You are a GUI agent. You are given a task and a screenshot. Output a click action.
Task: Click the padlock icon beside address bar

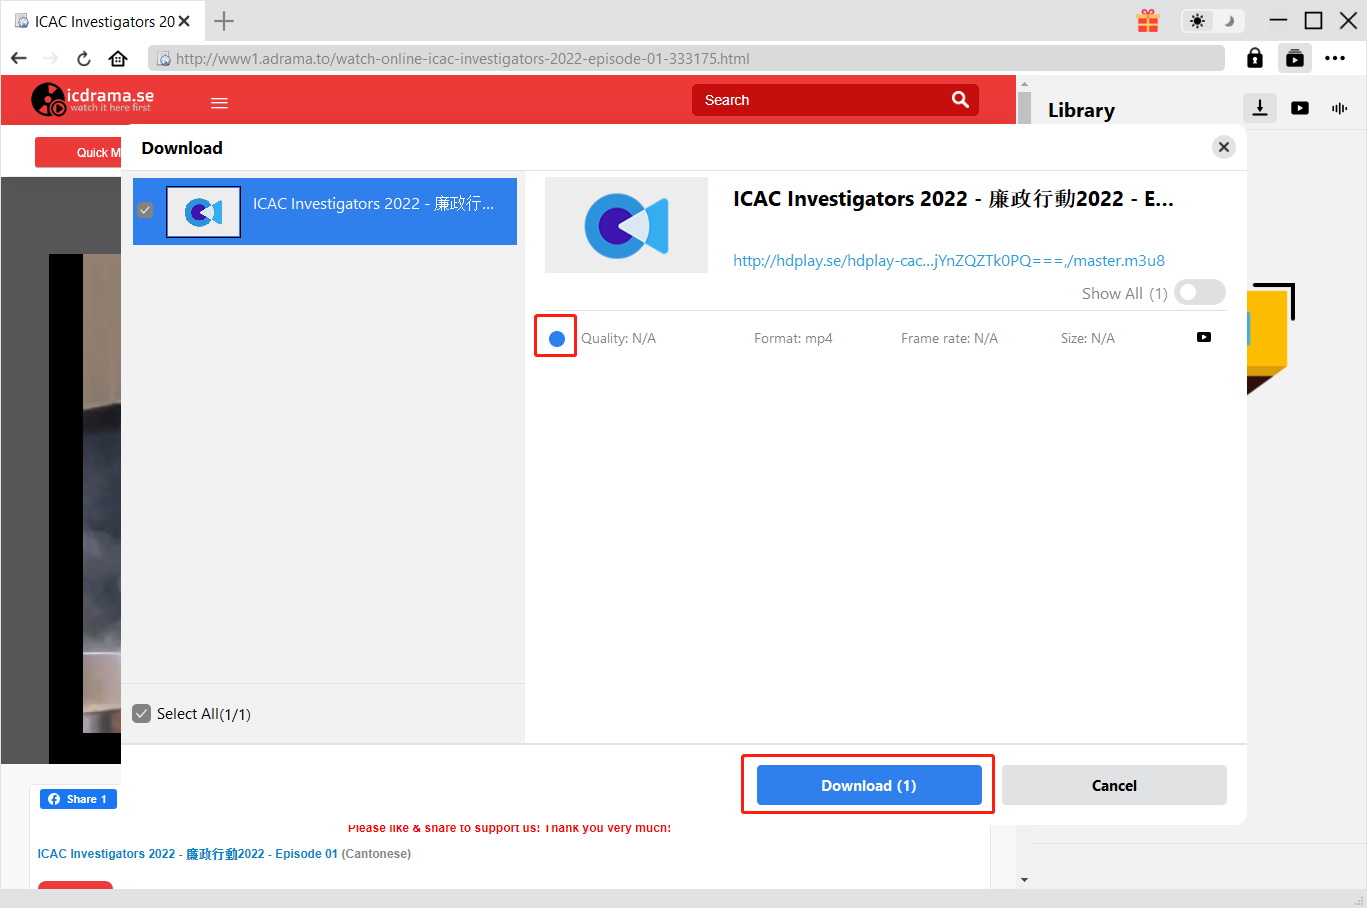(1255, 58)
